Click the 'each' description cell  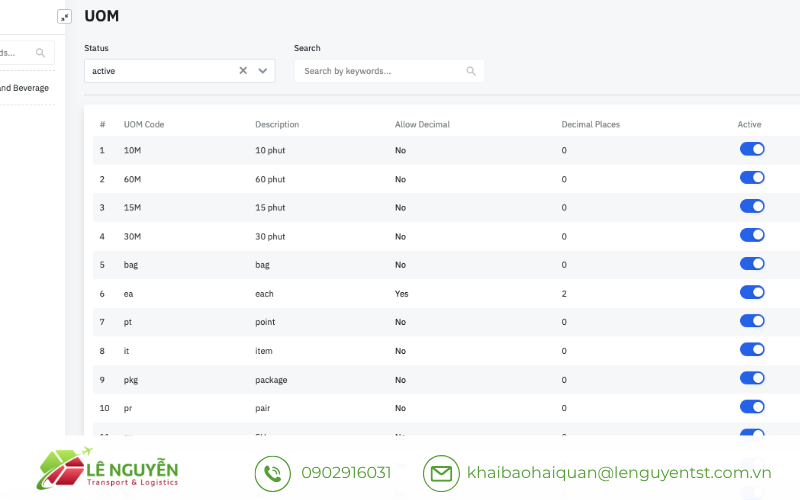[264, 293]
